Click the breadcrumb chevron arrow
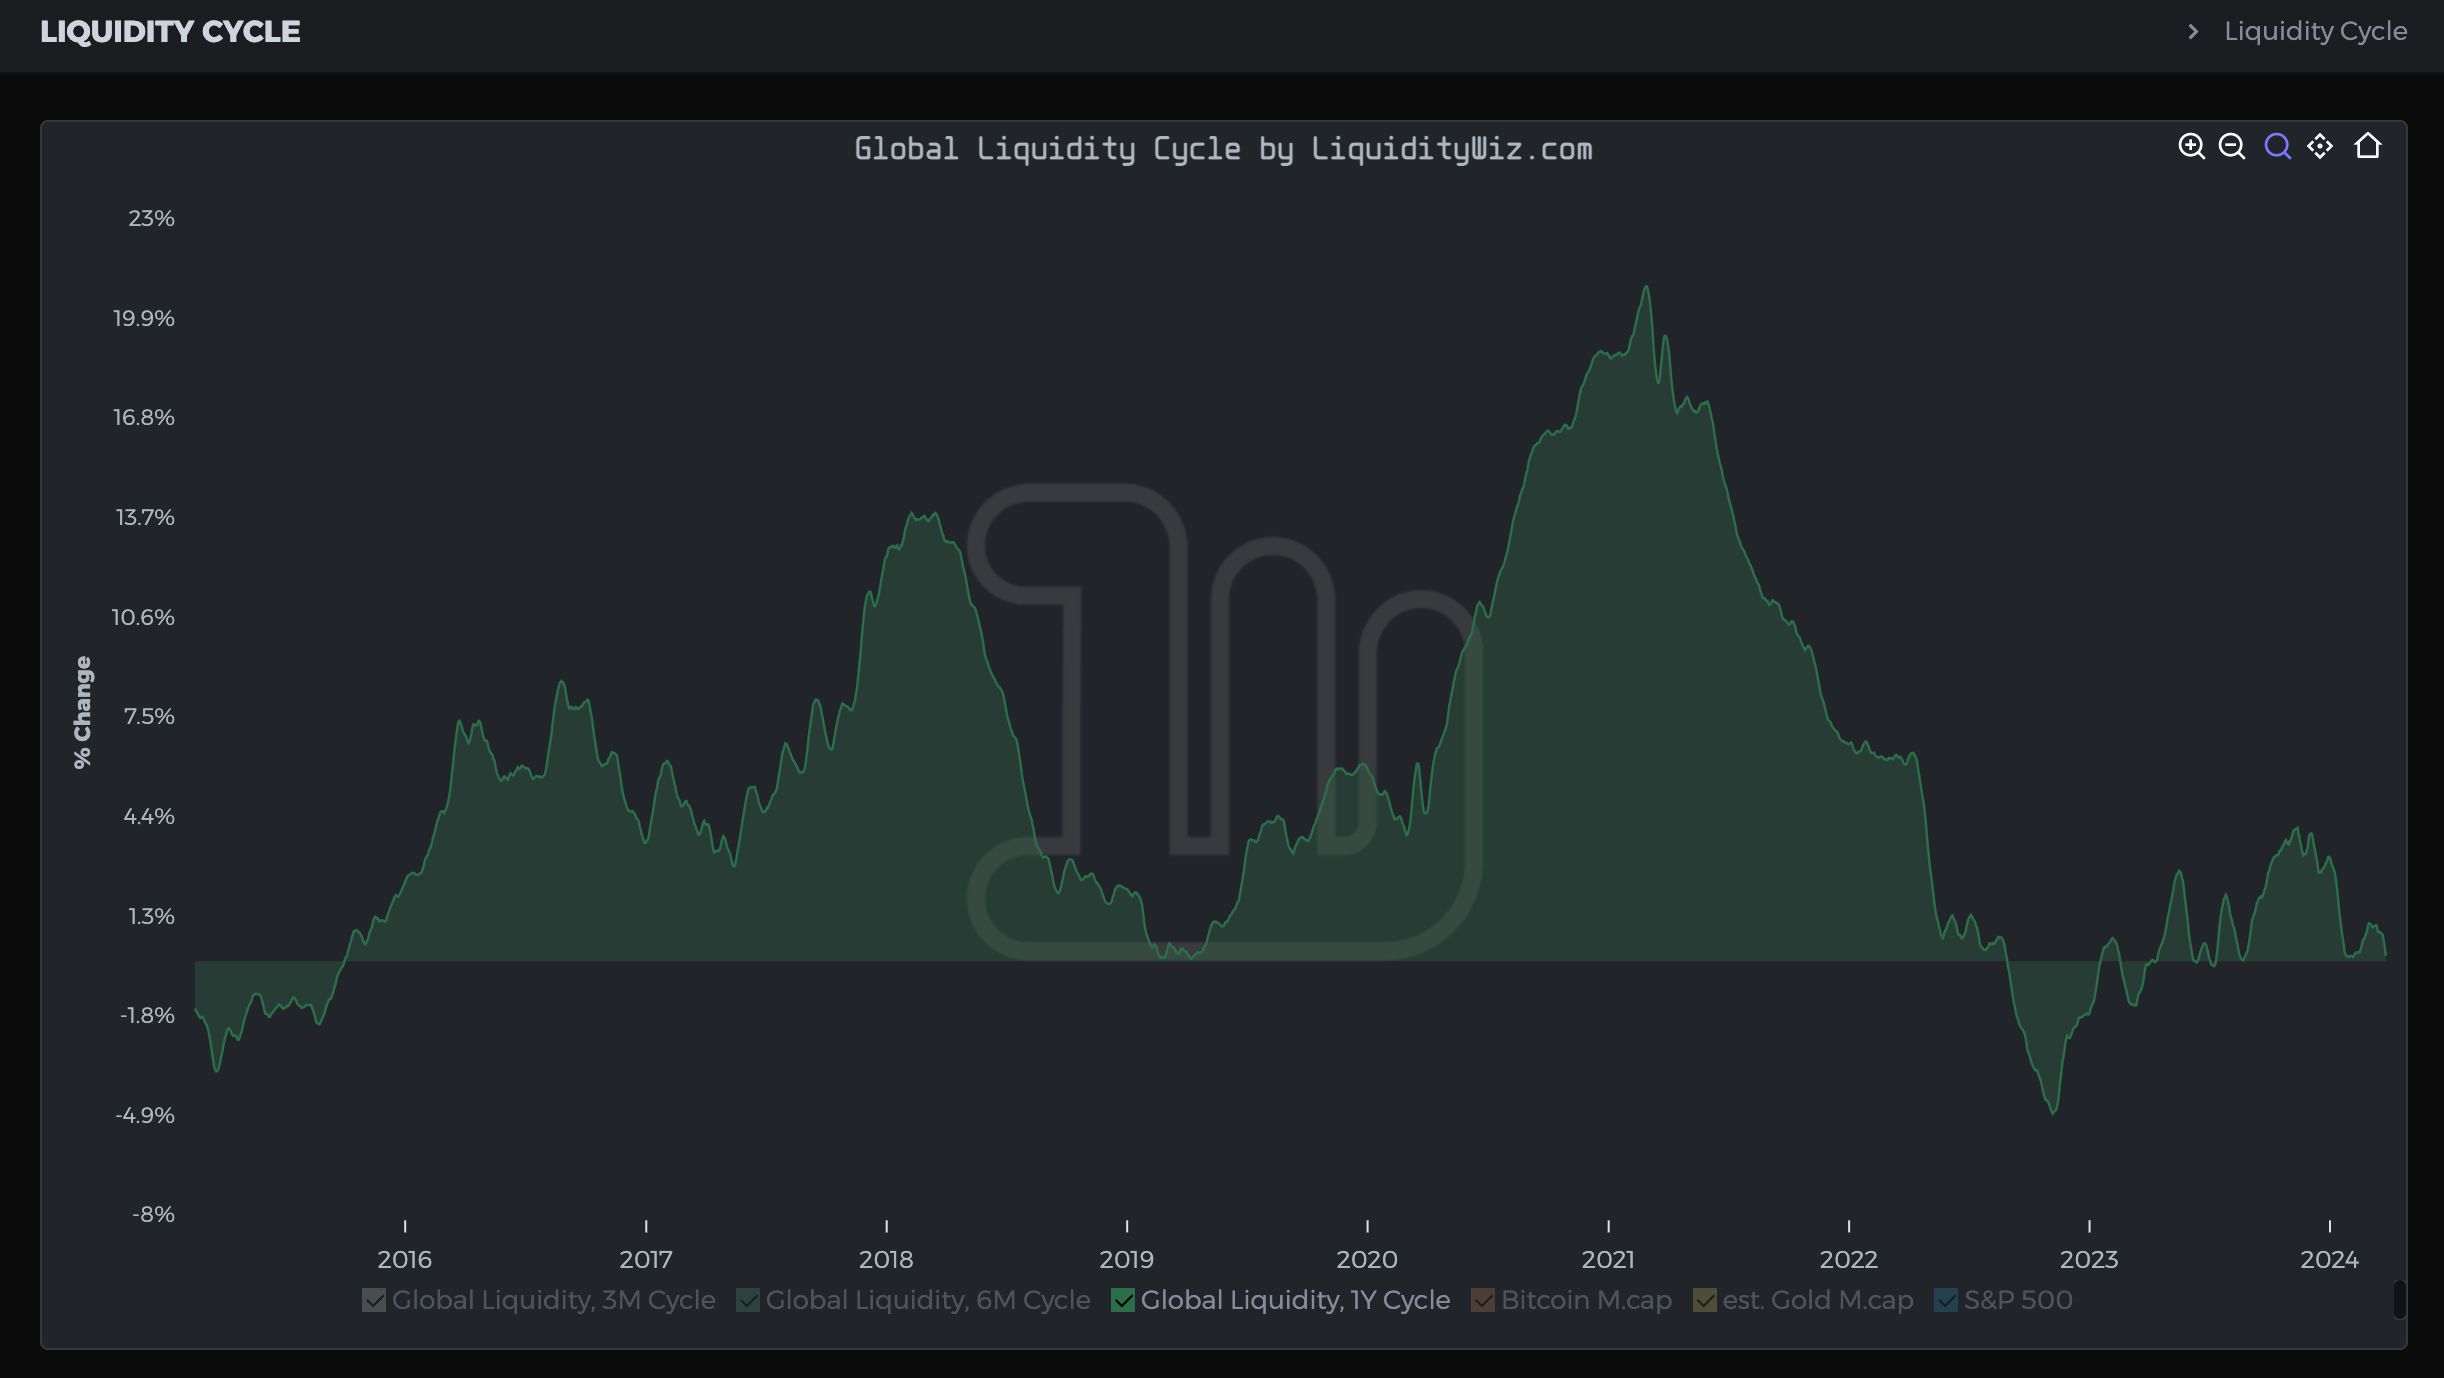2444x1378 pixels. pyautogui.click(x=2193, y=31)
